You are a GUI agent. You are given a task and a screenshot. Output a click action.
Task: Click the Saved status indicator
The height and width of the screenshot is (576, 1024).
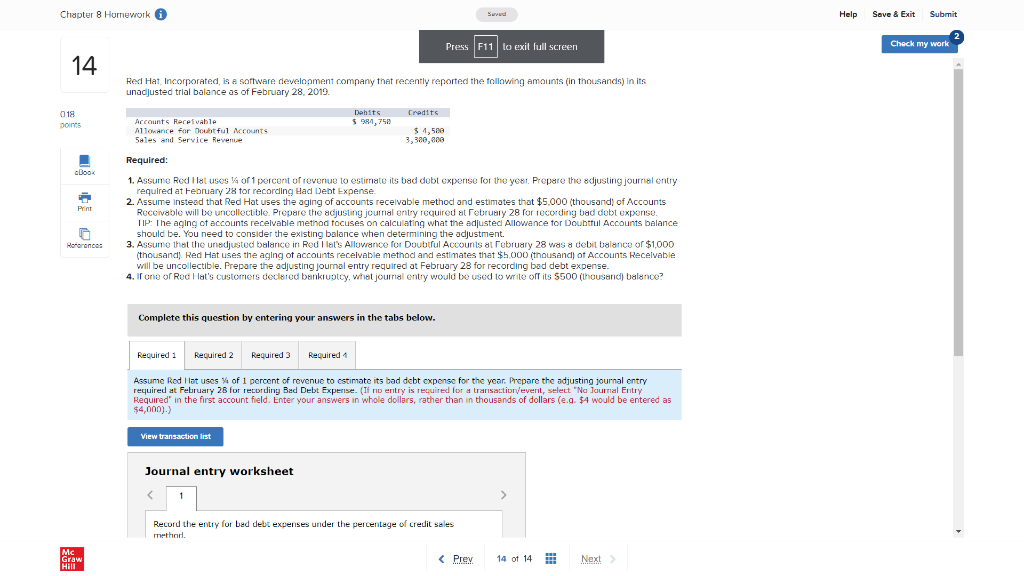496,14
